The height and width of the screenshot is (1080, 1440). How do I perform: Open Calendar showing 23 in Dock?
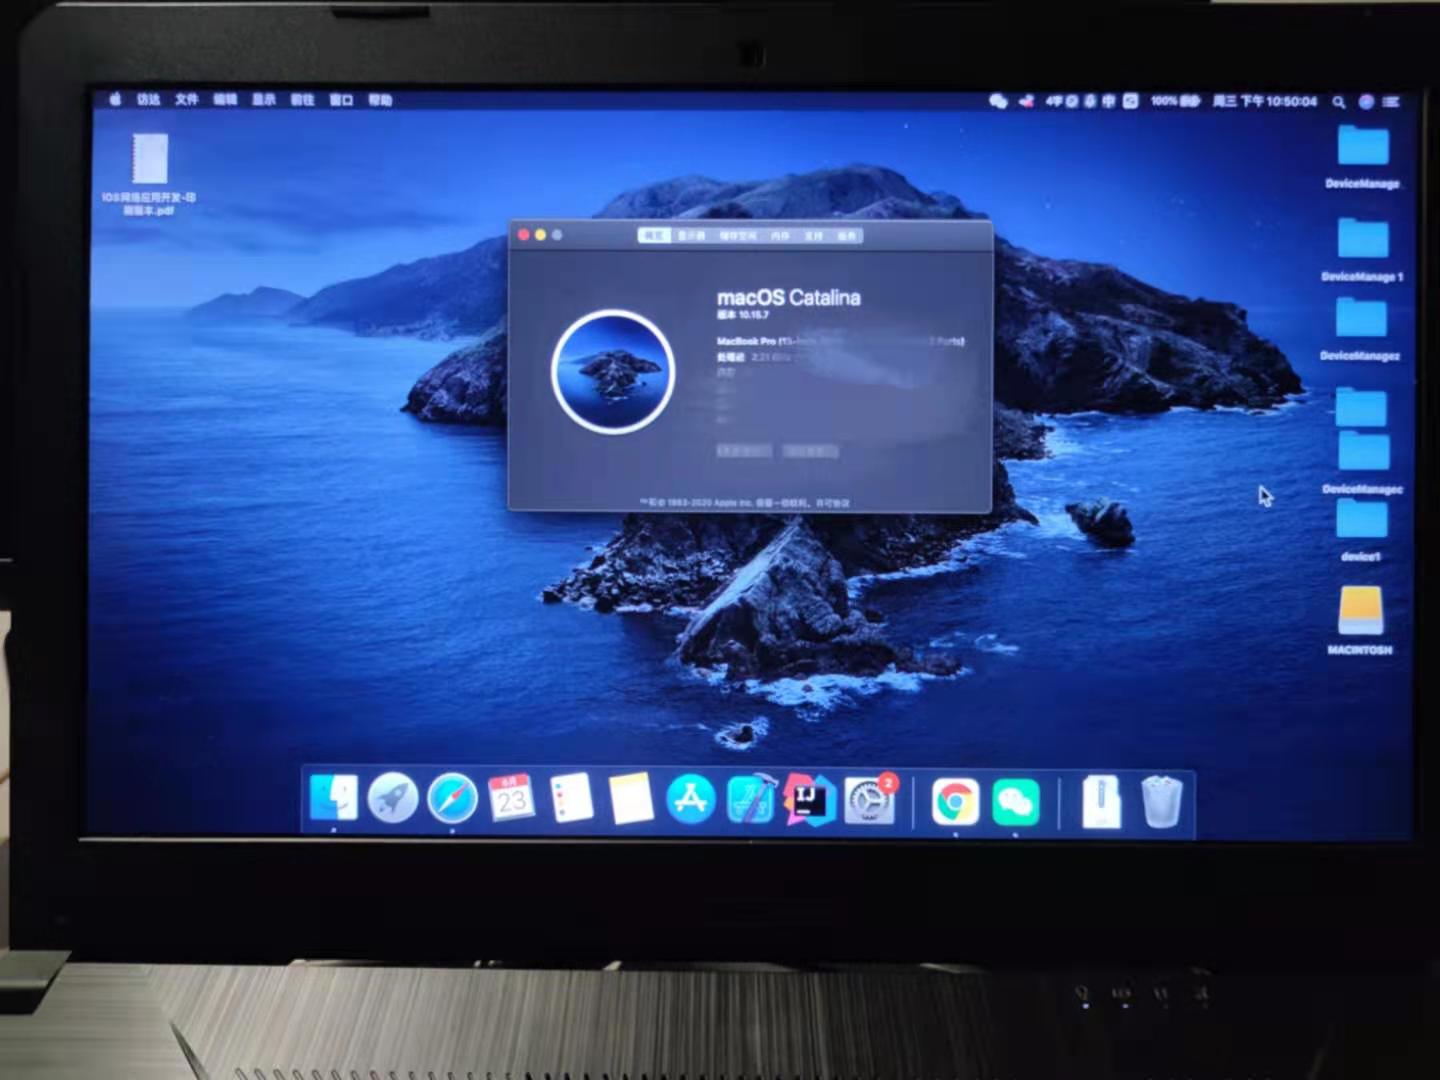(x=511, y=798)
